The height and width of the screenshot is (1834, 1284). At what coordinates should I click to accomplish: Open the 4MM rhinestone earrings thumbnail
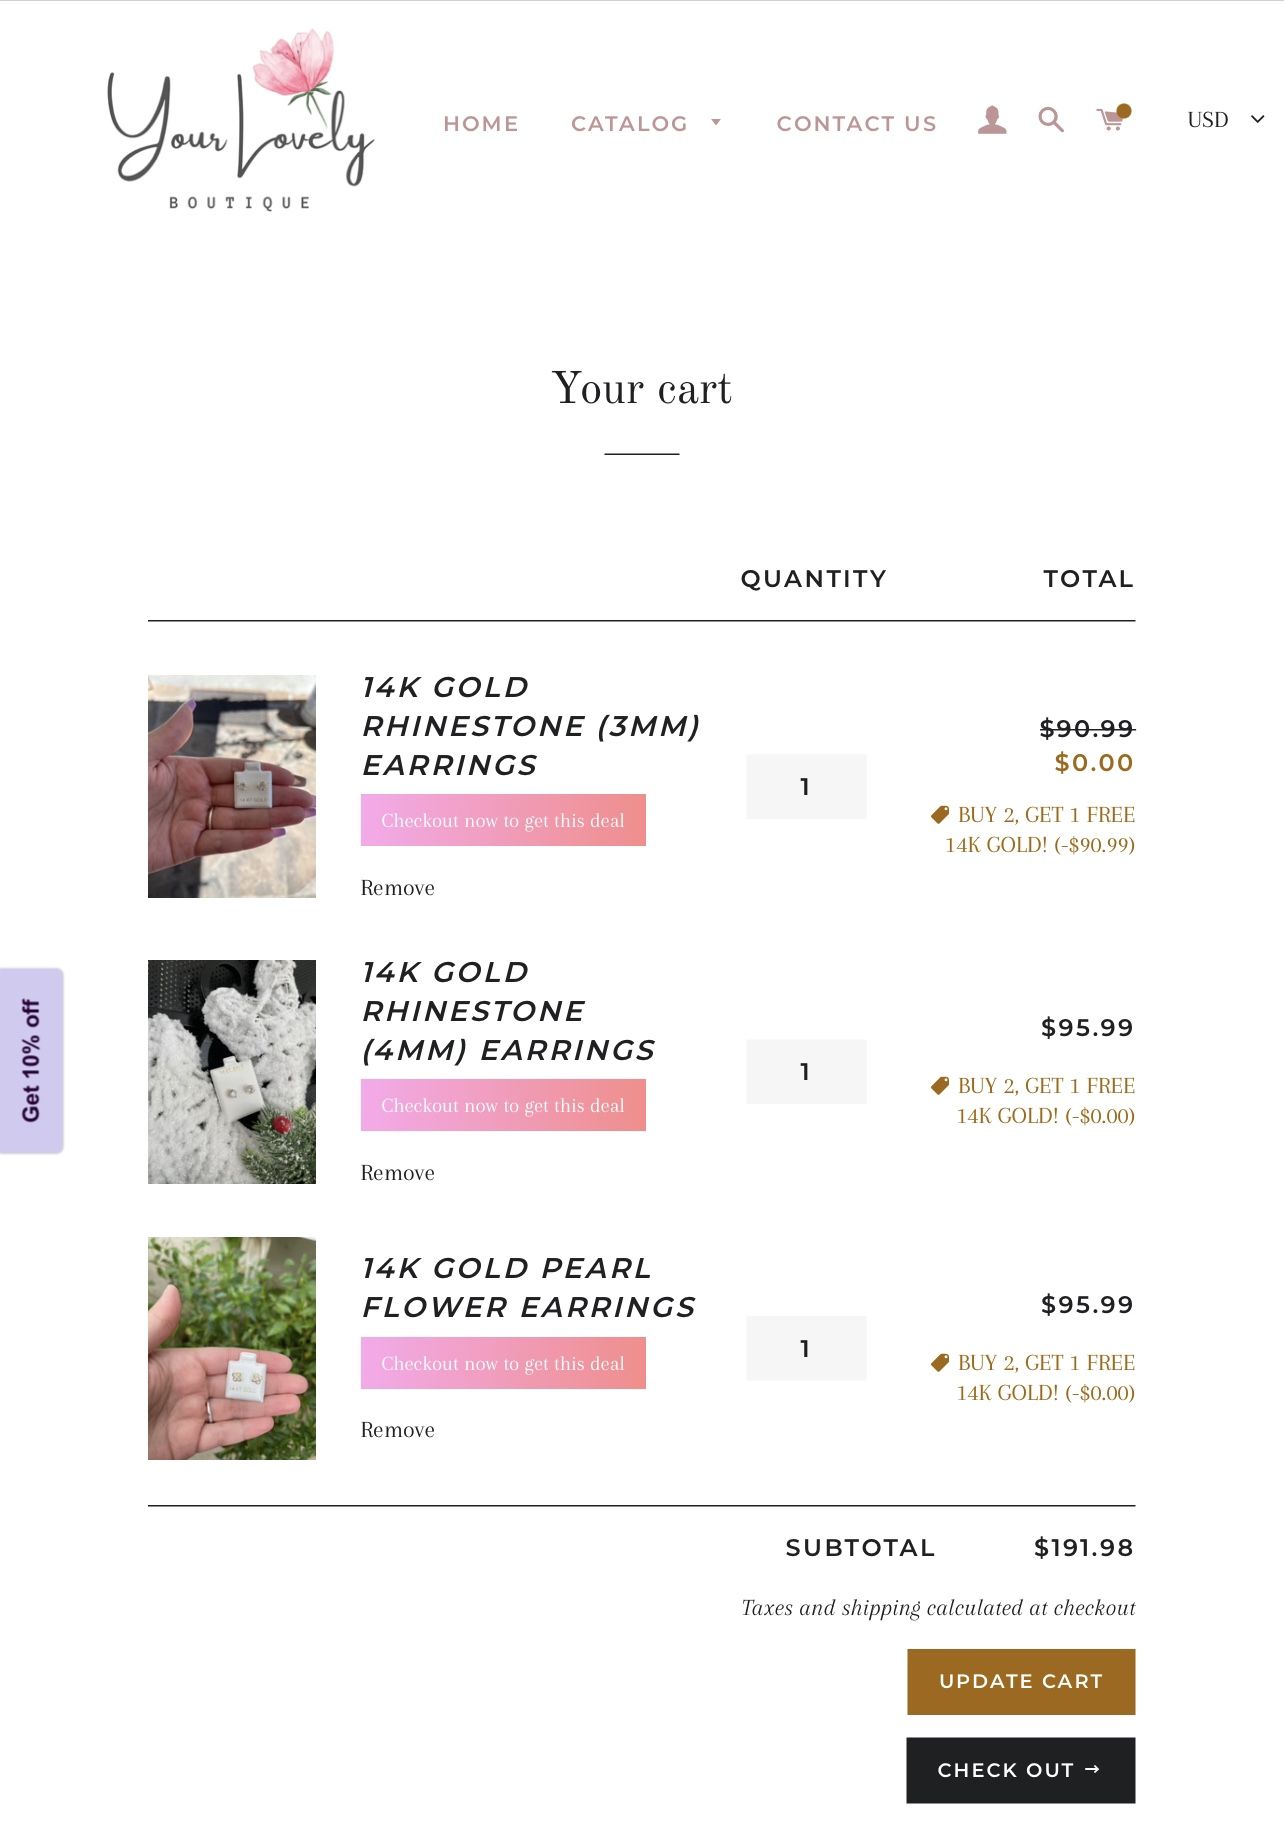(x=232, y=1072)
